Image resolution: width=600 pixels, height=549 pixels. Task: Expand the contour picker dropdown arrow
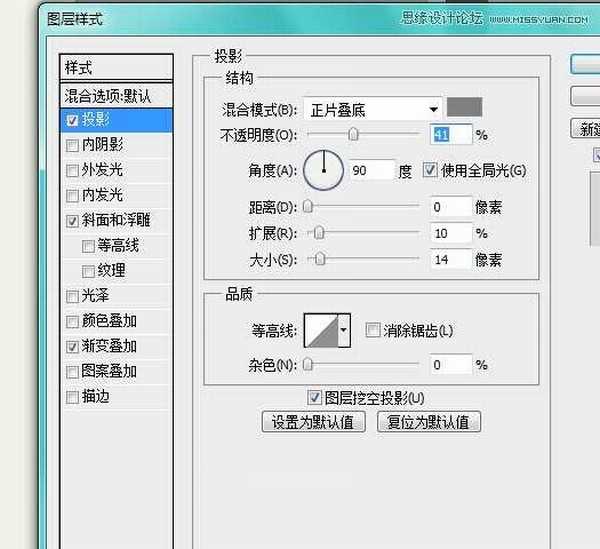(x=345, y=330)
